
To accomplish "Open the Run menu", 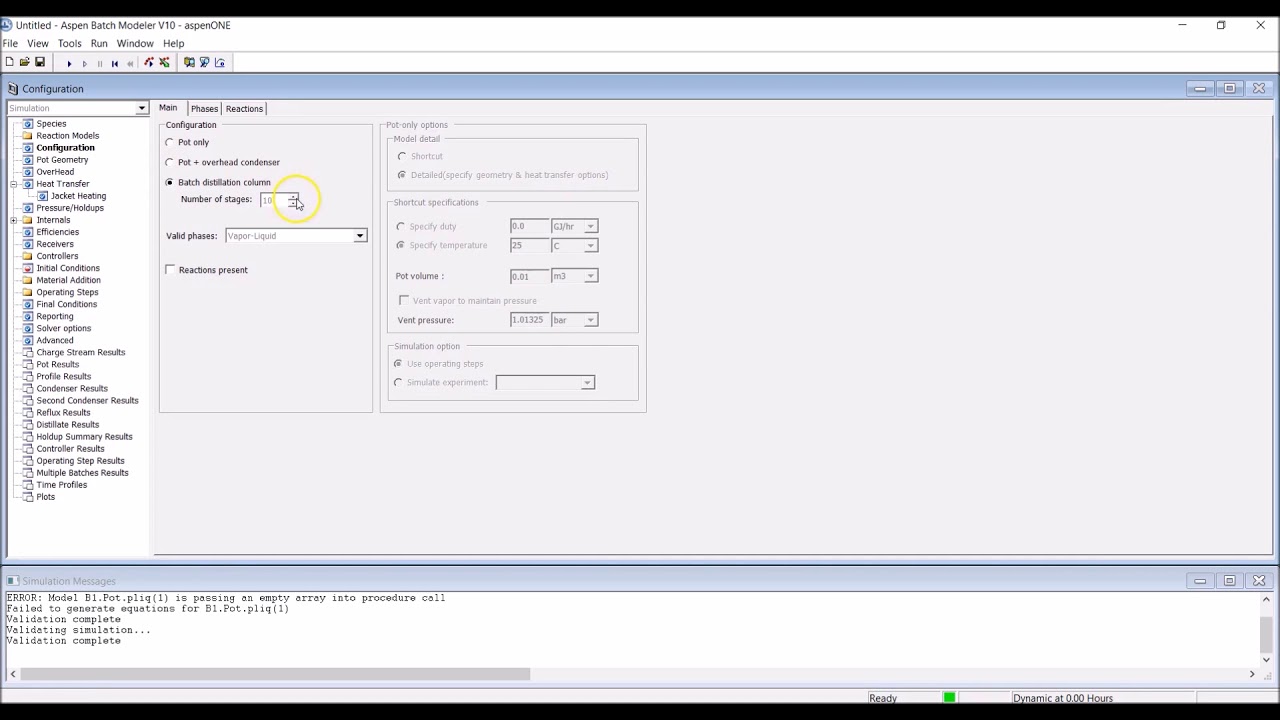I will click(x=99, y=44).
